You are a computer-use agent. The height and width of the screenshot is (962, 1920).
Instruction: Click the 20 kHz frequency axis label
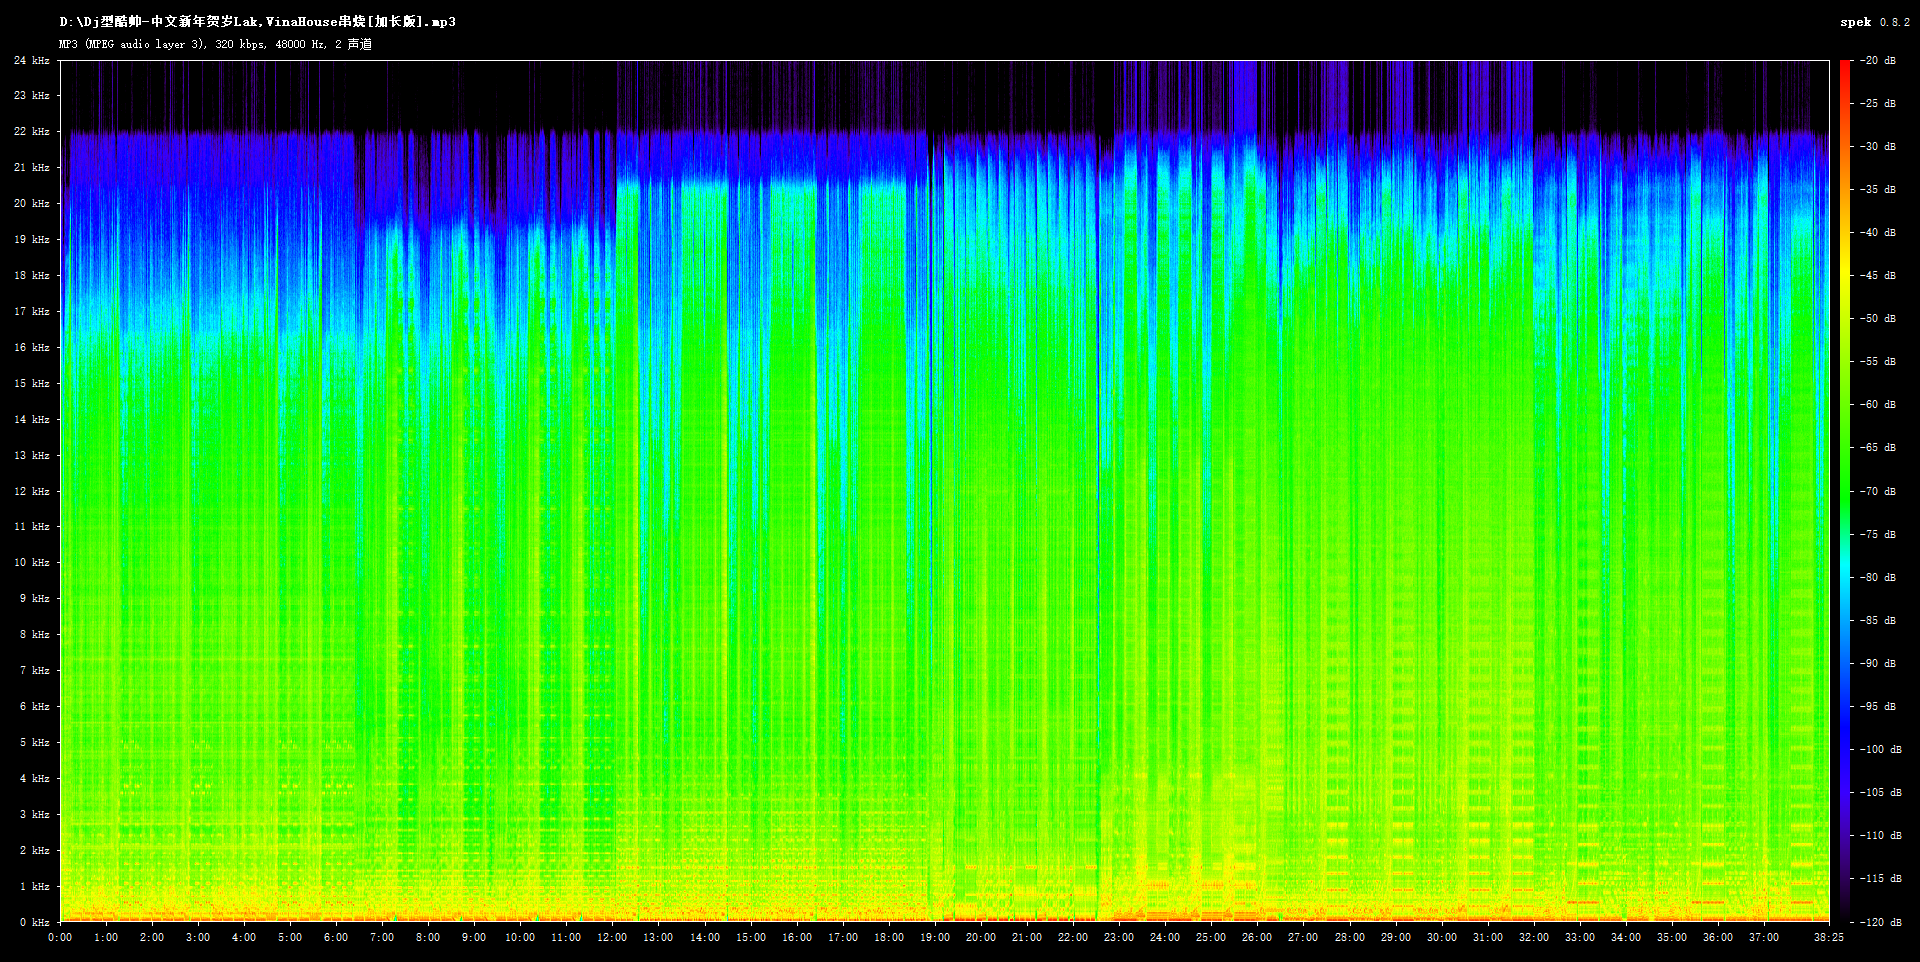coord(32,204)
